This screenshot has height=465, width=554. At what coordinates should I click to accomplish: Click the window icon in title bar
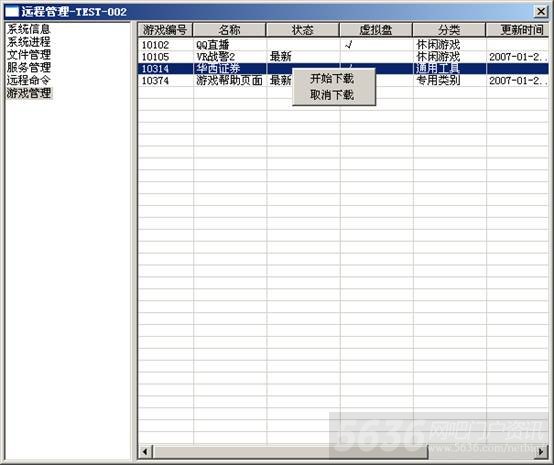point(12,12)
